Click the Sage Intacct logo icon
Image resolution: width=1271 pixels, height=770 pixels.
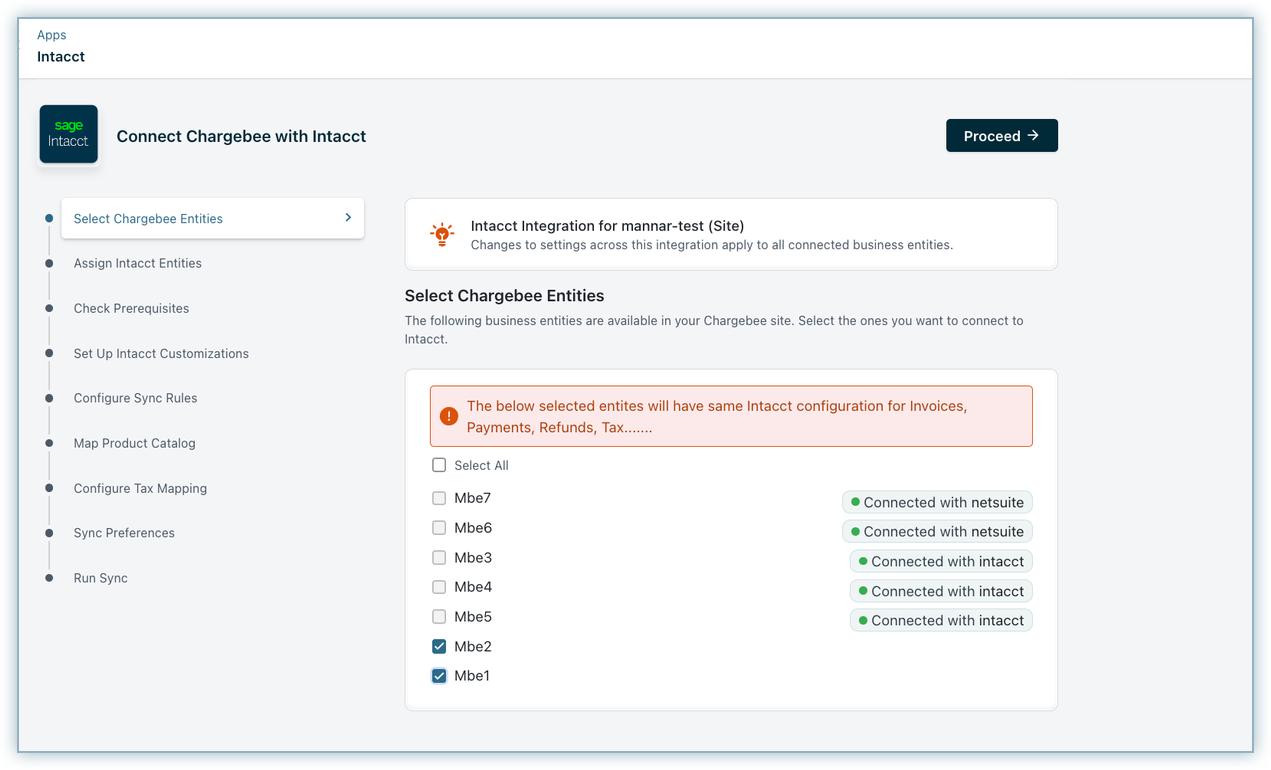pos(68,134)
